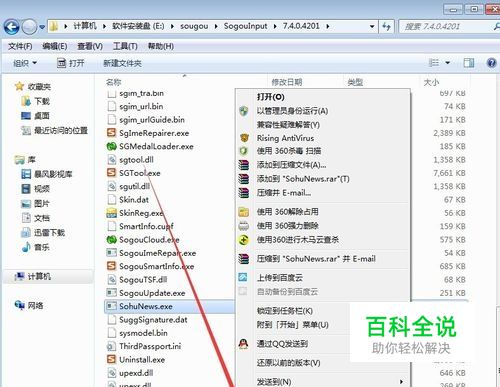The image size is (500, 387).
Task: Open the 编辑(E) menu
Action: pos(55,46)
